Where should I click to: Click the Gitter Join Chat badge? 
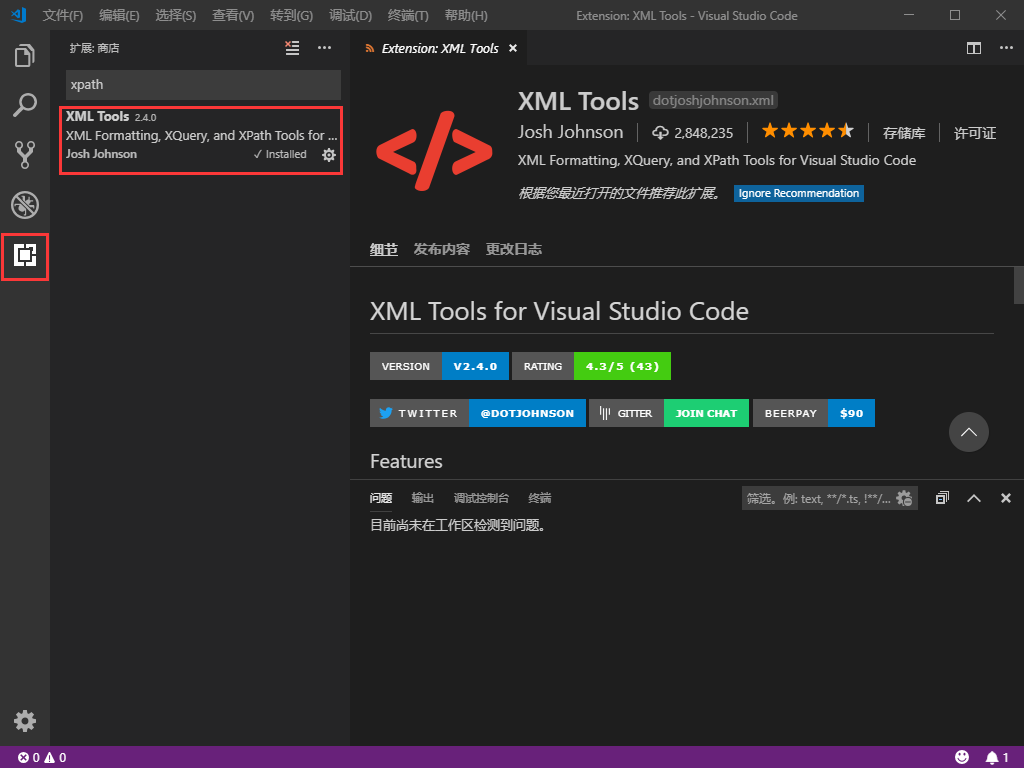pyautogui.click(x=669, y=413)
